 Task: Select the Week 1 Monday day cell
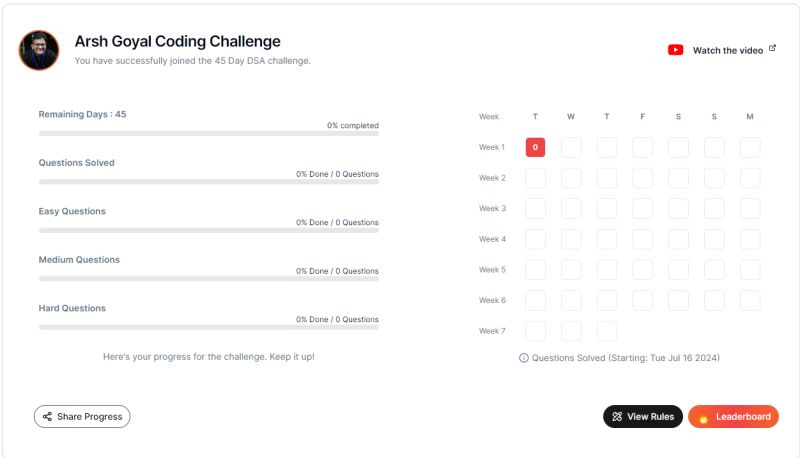click(750, 147)
